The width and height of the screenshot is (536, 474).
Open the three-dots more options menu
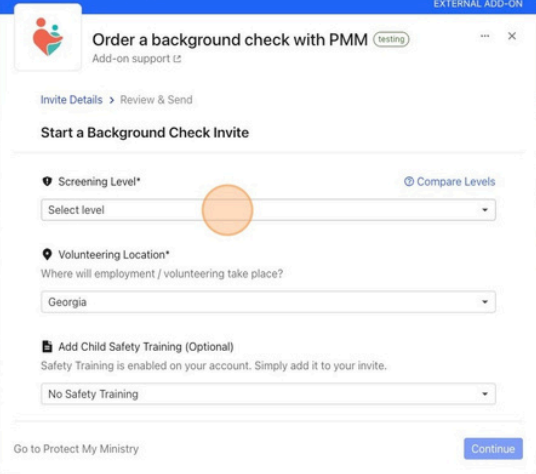click(x=485, y=36)
